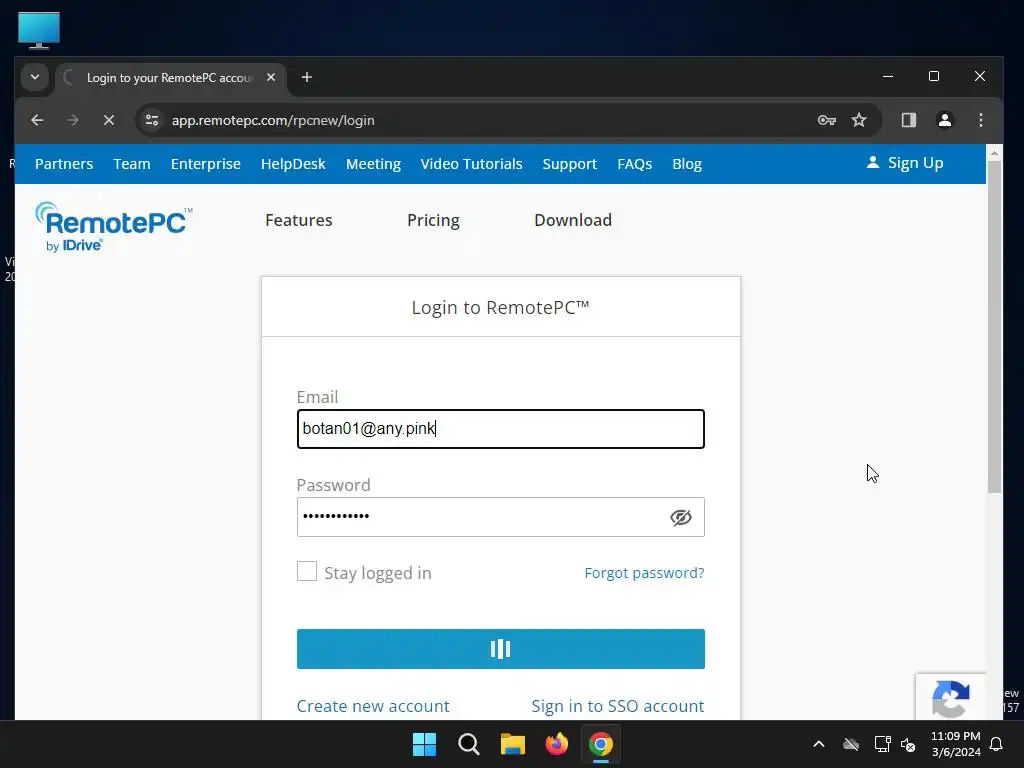Click the Chrome taskbar icon

(601, 744)
